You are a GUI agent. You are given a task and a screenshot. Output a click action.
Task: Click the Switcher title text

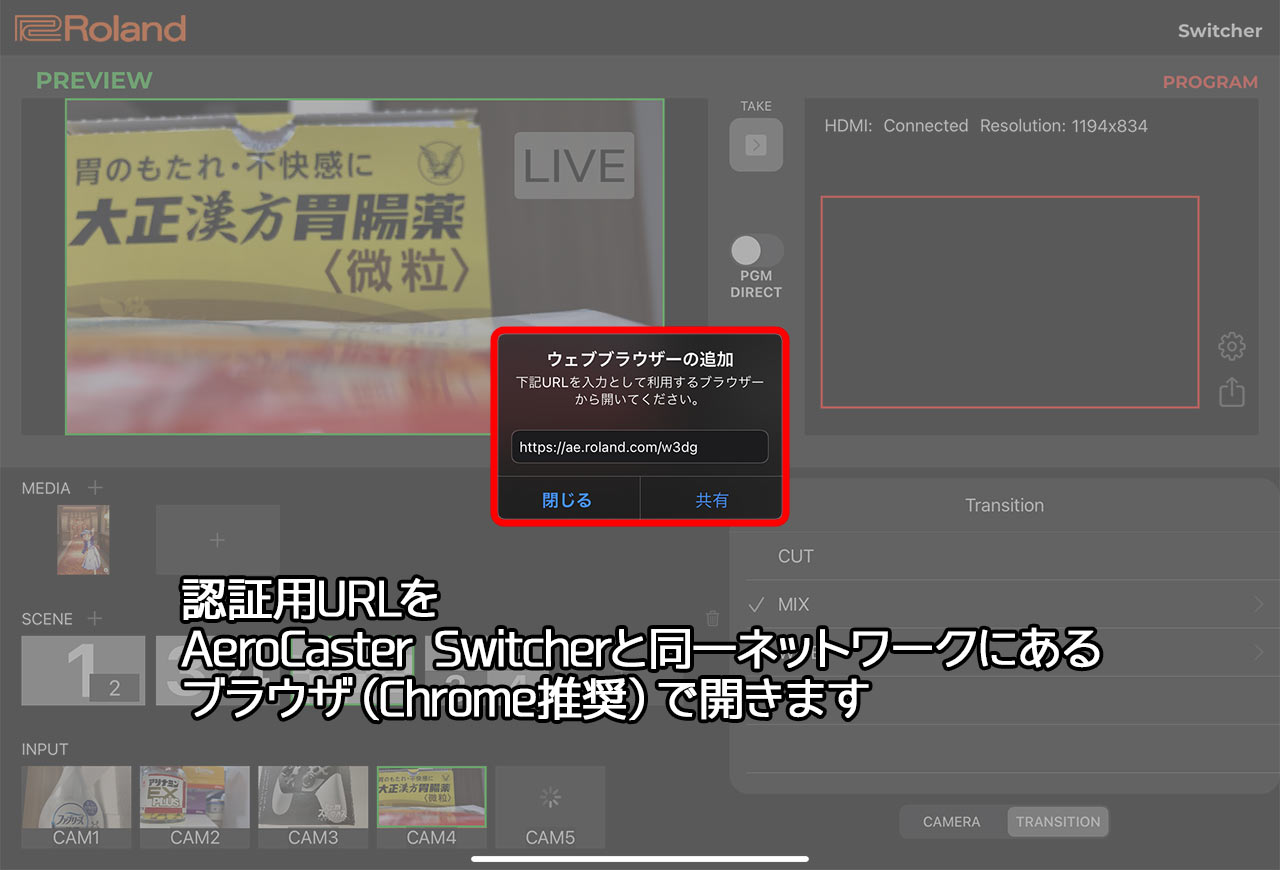(1220, 31)
